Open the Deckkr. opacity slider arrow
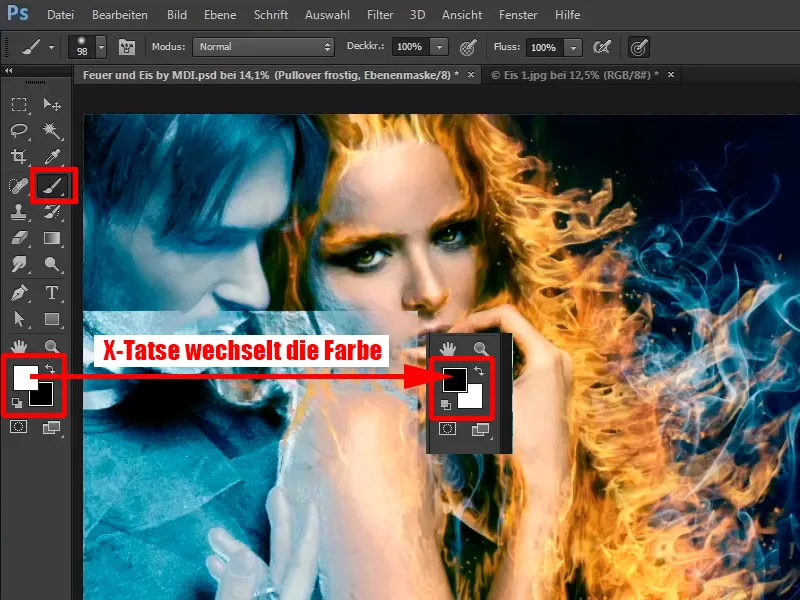 click(439, 47)
